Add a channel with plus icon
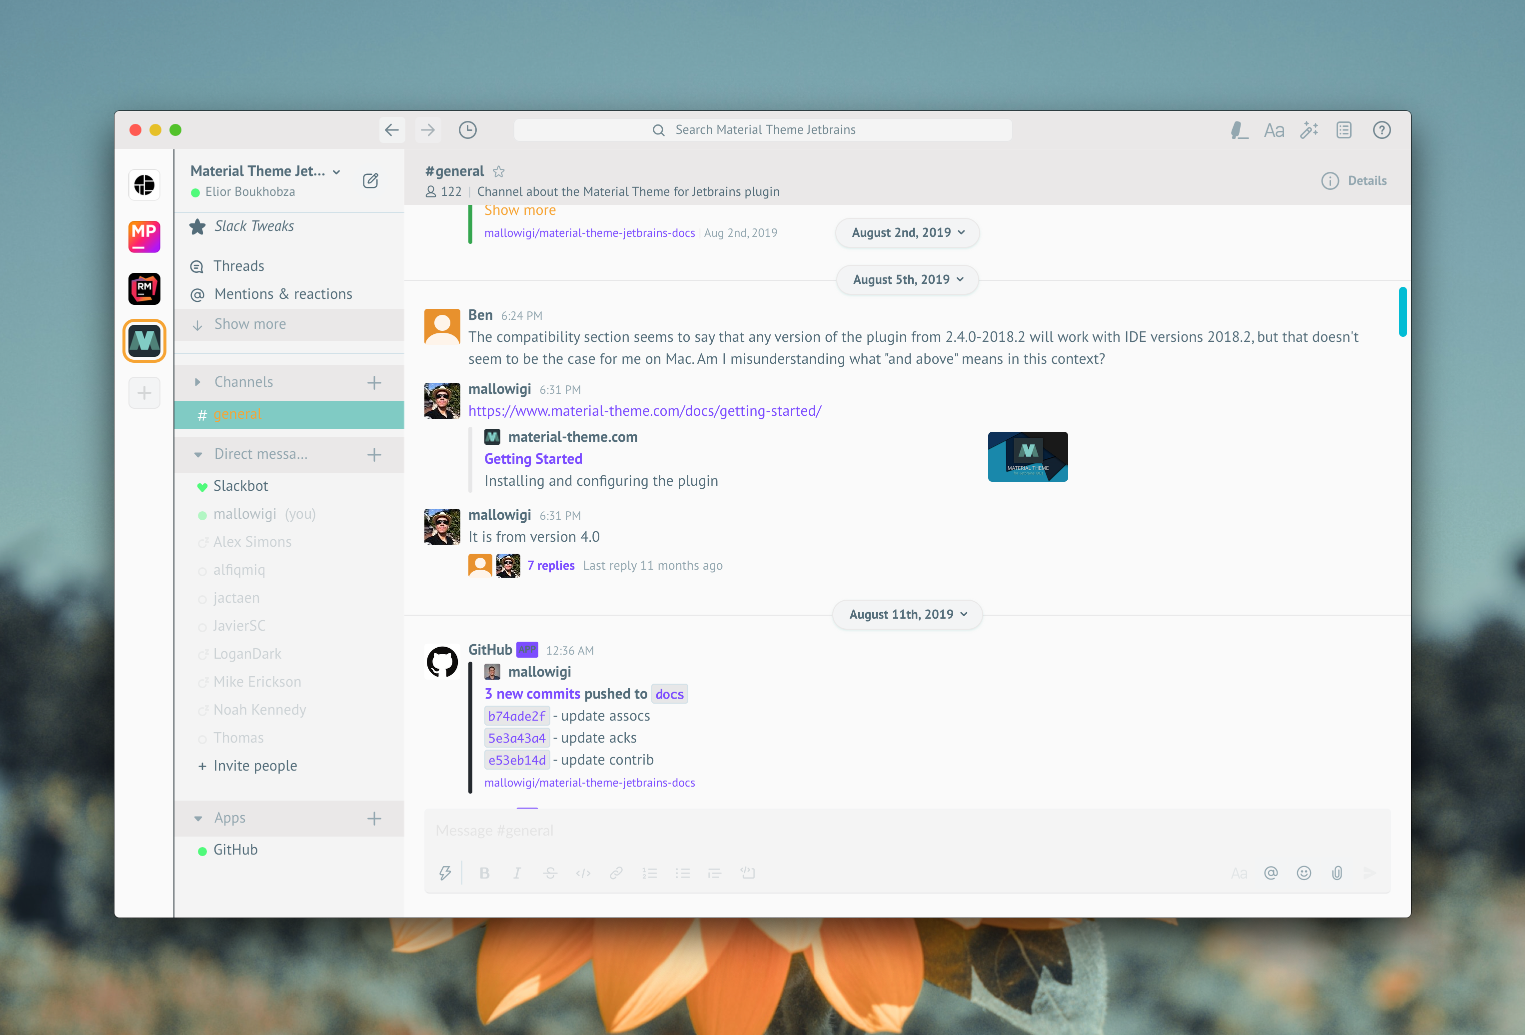Screen dimensions: 1525x1035 click(374, 382)
